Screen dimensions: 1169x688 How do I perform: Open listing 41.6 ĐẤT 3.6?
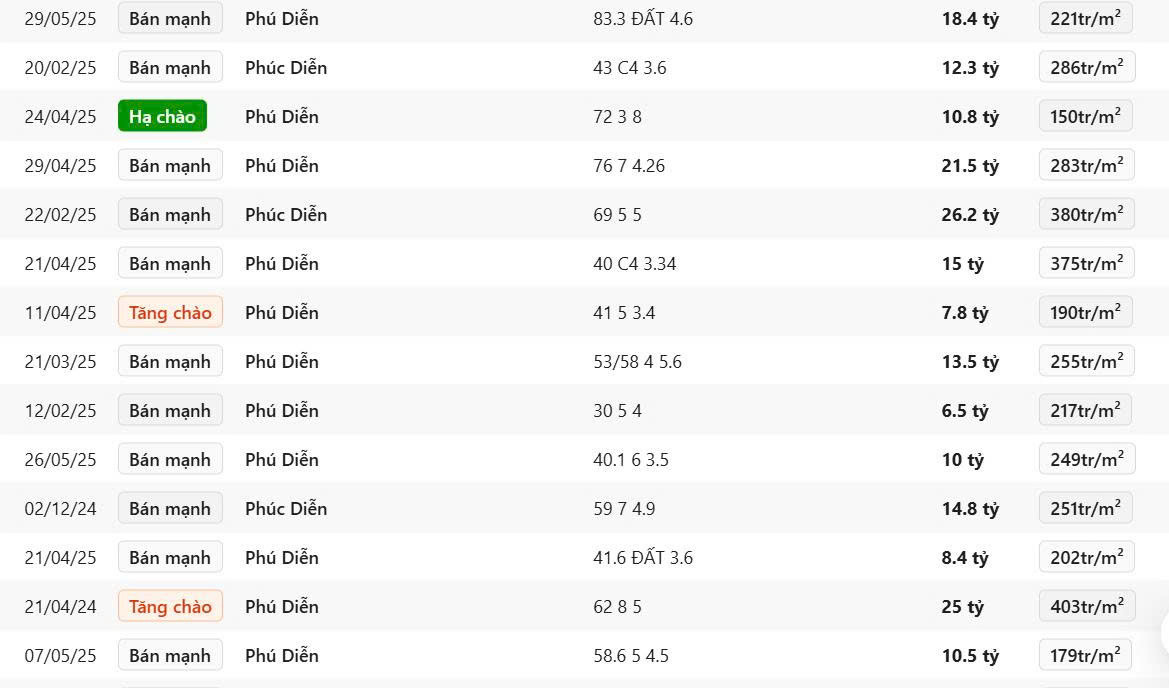pos(643,558)
